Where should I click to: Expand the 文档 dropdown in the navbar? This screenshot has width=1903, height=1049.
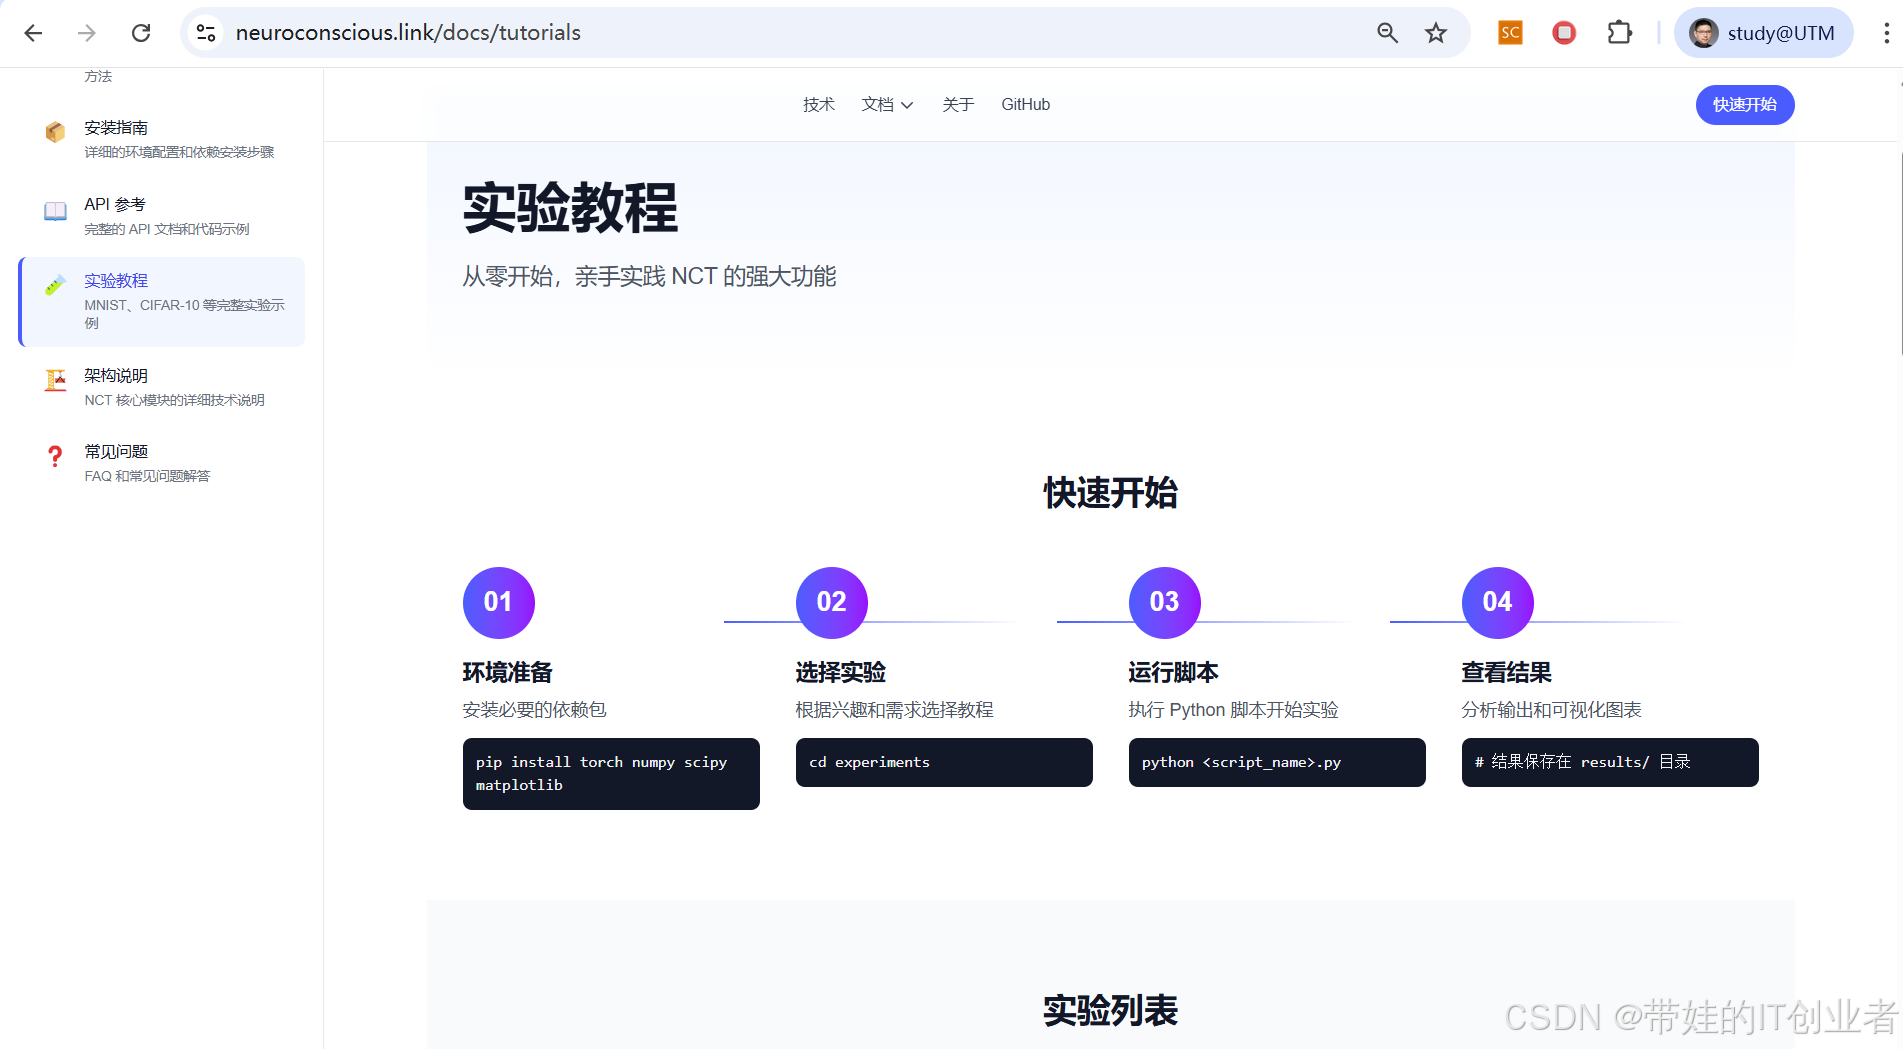886,104
